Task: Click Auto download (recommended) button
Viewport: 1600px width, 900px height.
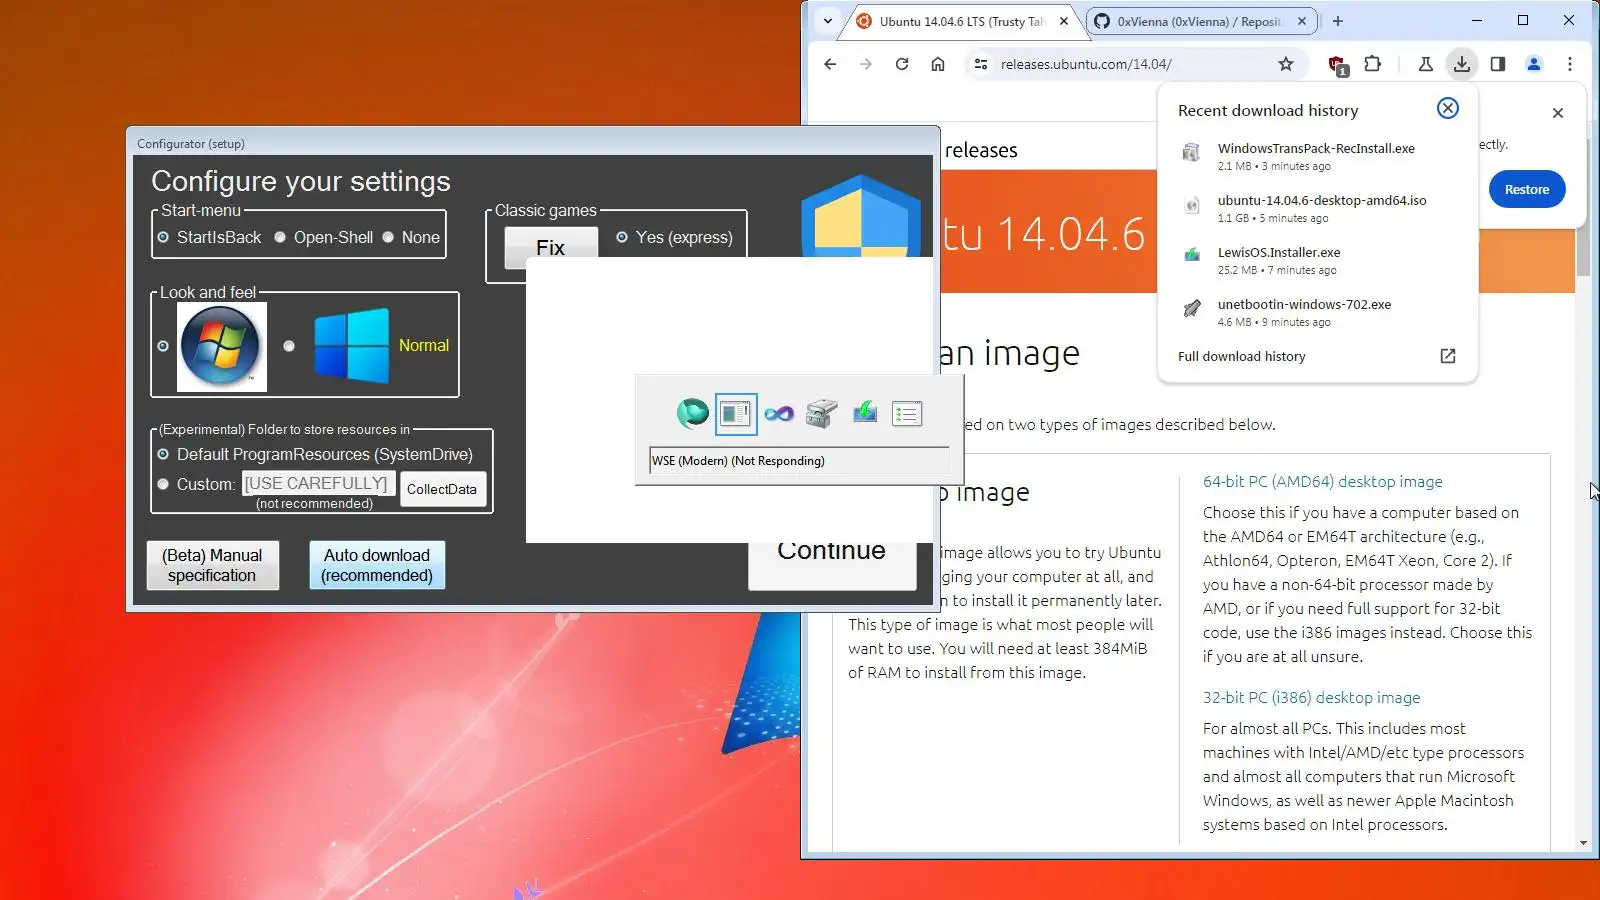Action: pyautogui.click(x=377, y=565)
